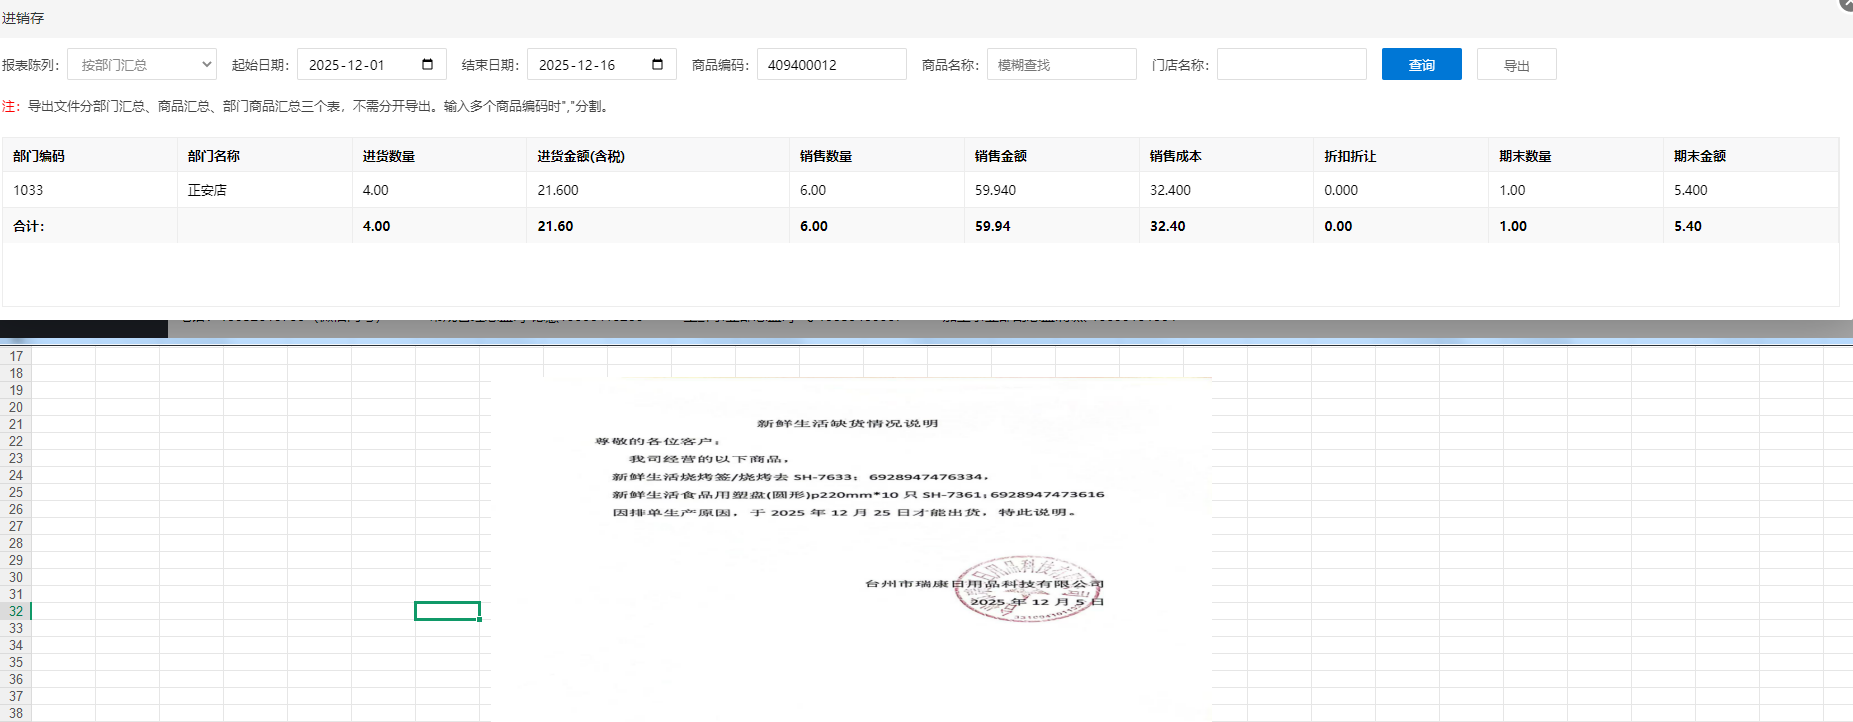Select the 1033 department code cell
This screenshot has width=1853, height=722.
[x=28, y=190]
